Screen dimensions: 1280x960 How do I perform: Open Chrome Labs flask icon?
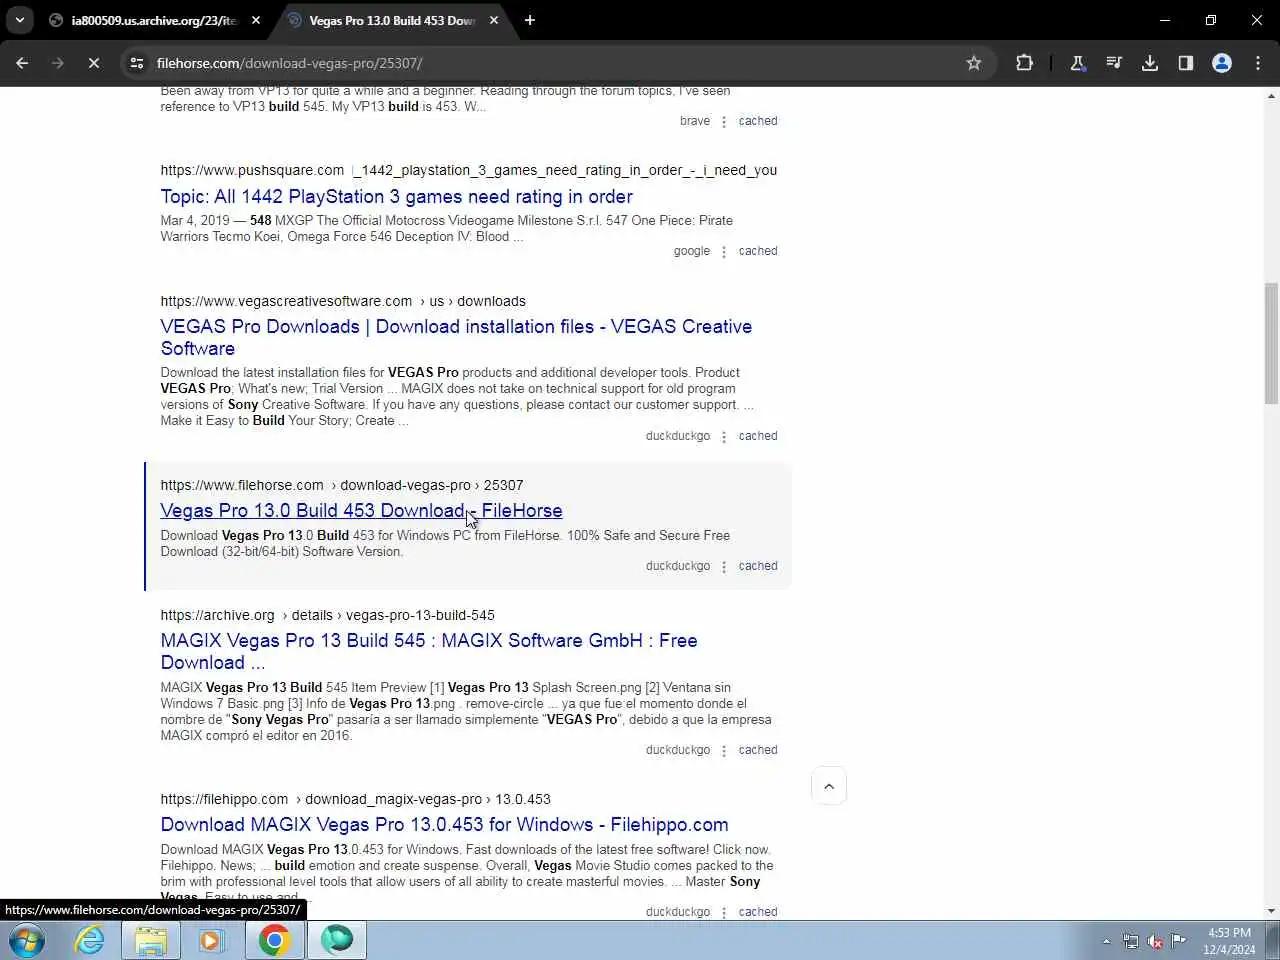point(1078,63)
